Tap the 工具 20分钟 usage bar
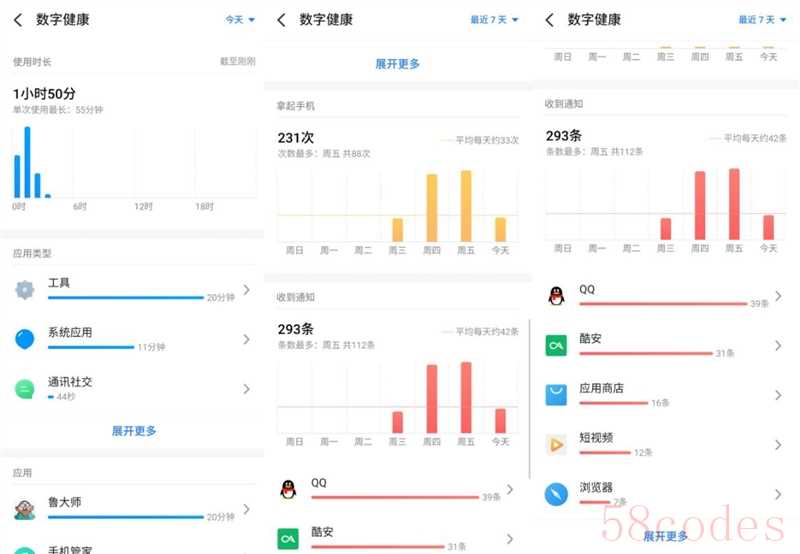800x554 pixels. (x=126, y=297)
